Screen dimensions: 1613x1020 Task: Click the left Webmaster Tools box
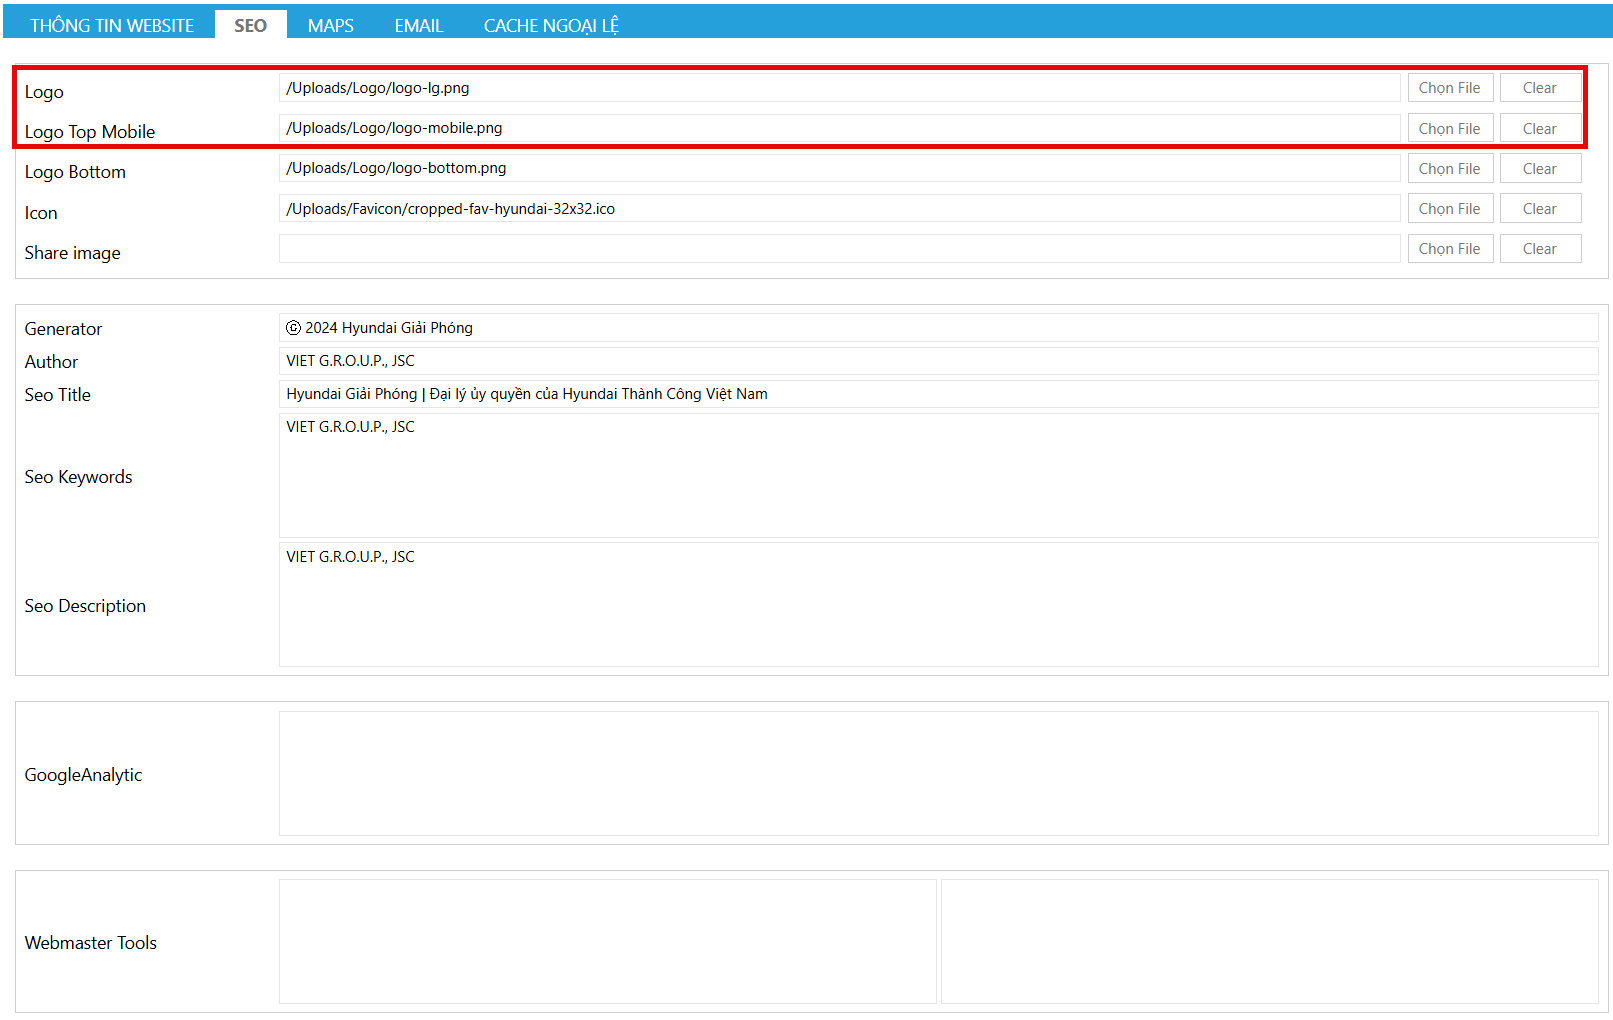click(x=607, y=941)
